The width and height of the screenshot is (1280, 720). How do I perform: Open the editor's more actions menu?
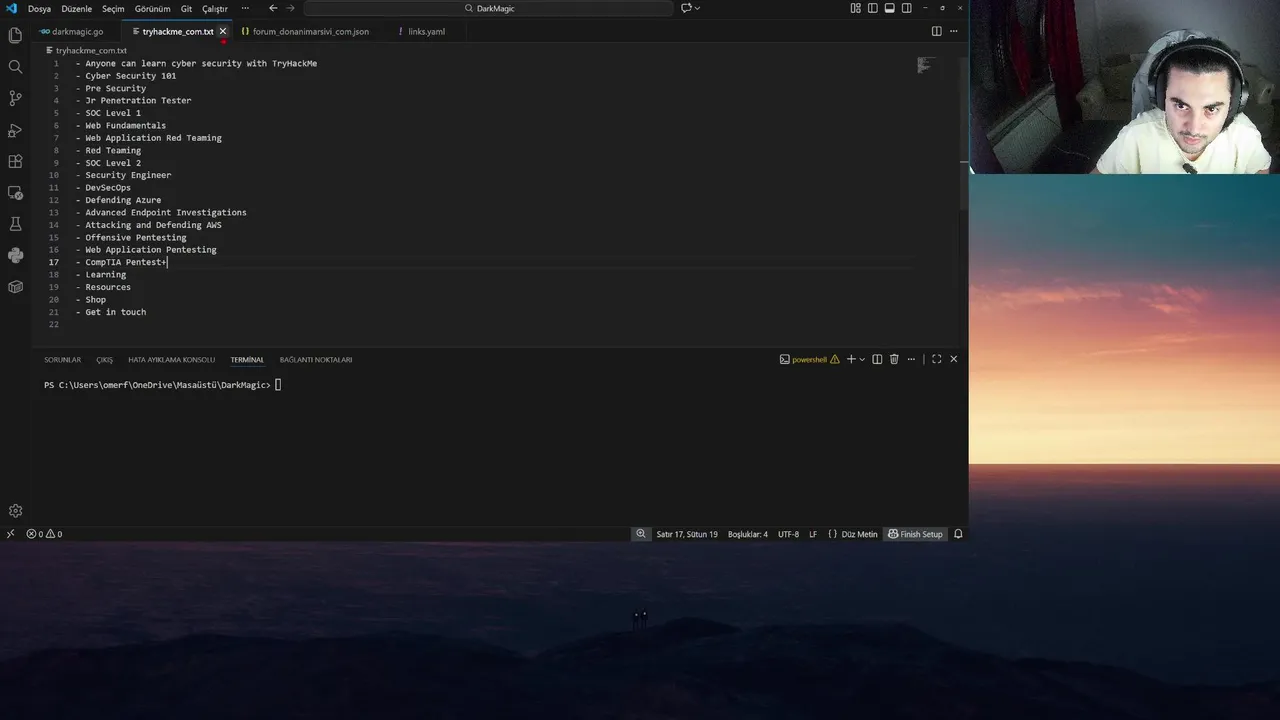coord(953,31)
